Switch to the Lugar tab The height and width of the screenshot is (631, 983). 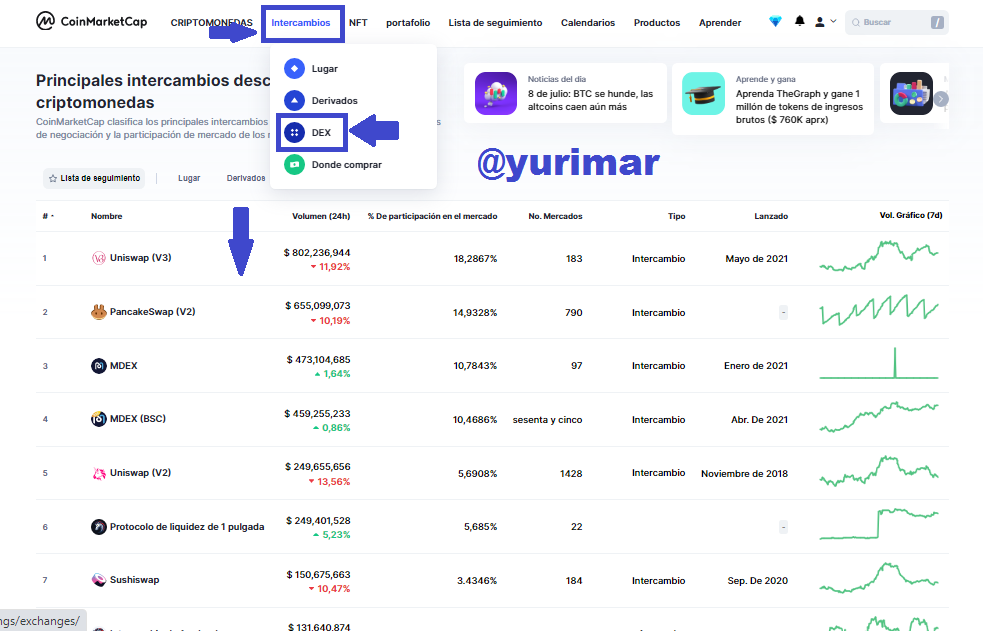point(189,178)
